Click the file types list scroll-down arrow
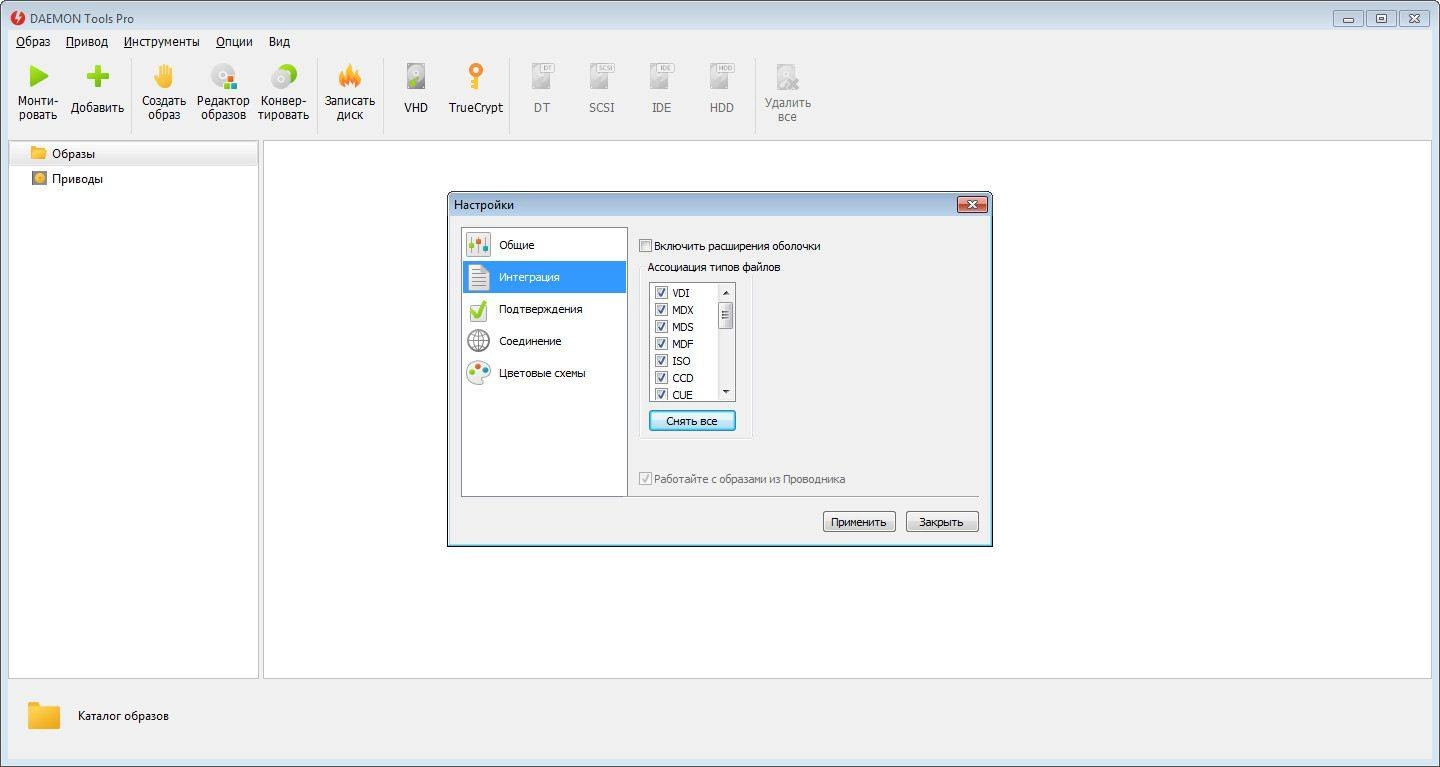Screen dimensions: 1440x767 (x=726, y=393)
